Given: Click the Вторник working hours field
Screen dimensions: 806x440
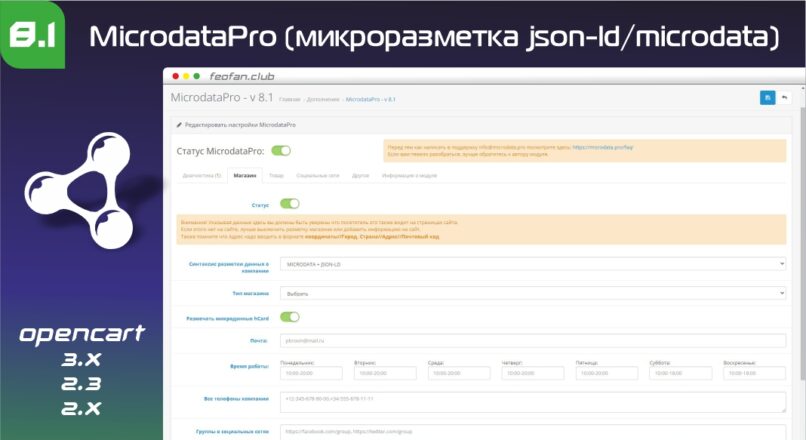Looking at the screenshot, I should (x=385, y=373).
